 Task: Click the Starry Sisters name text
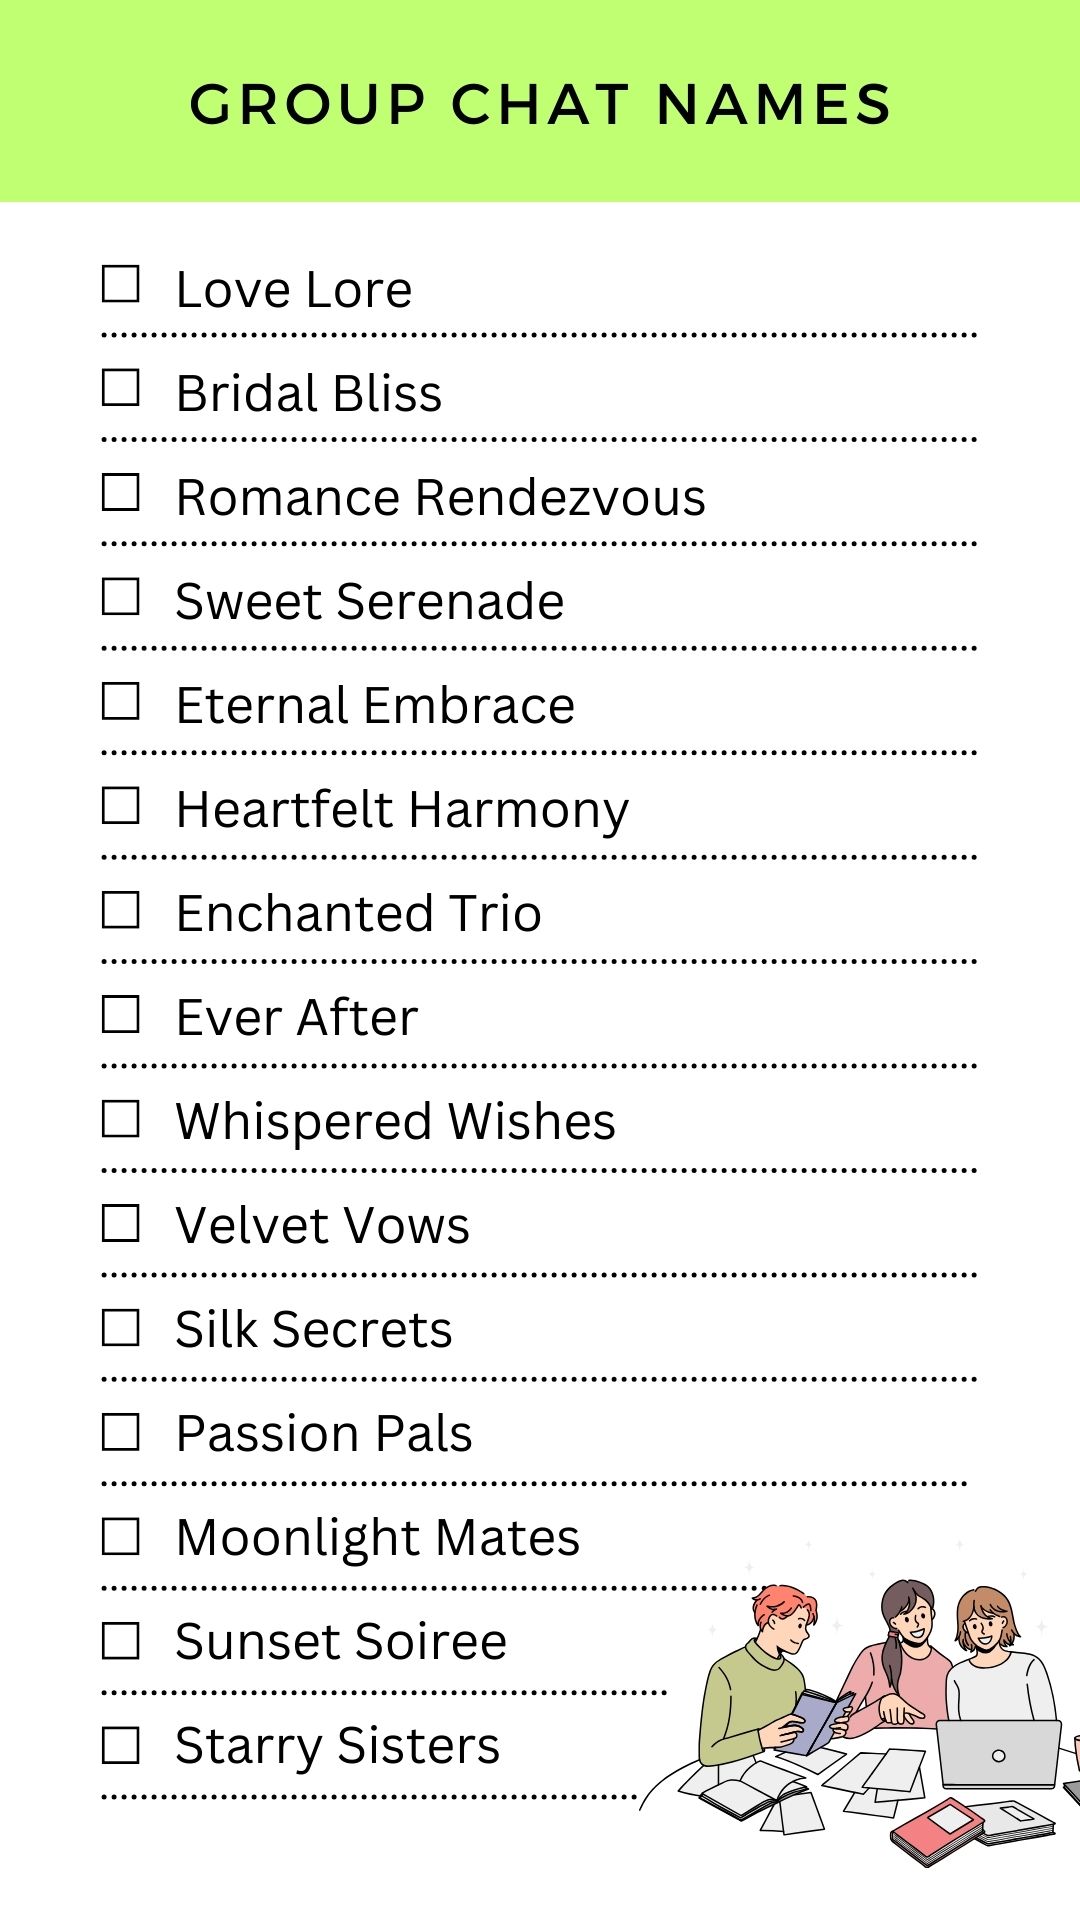[x=337, y=1746]
